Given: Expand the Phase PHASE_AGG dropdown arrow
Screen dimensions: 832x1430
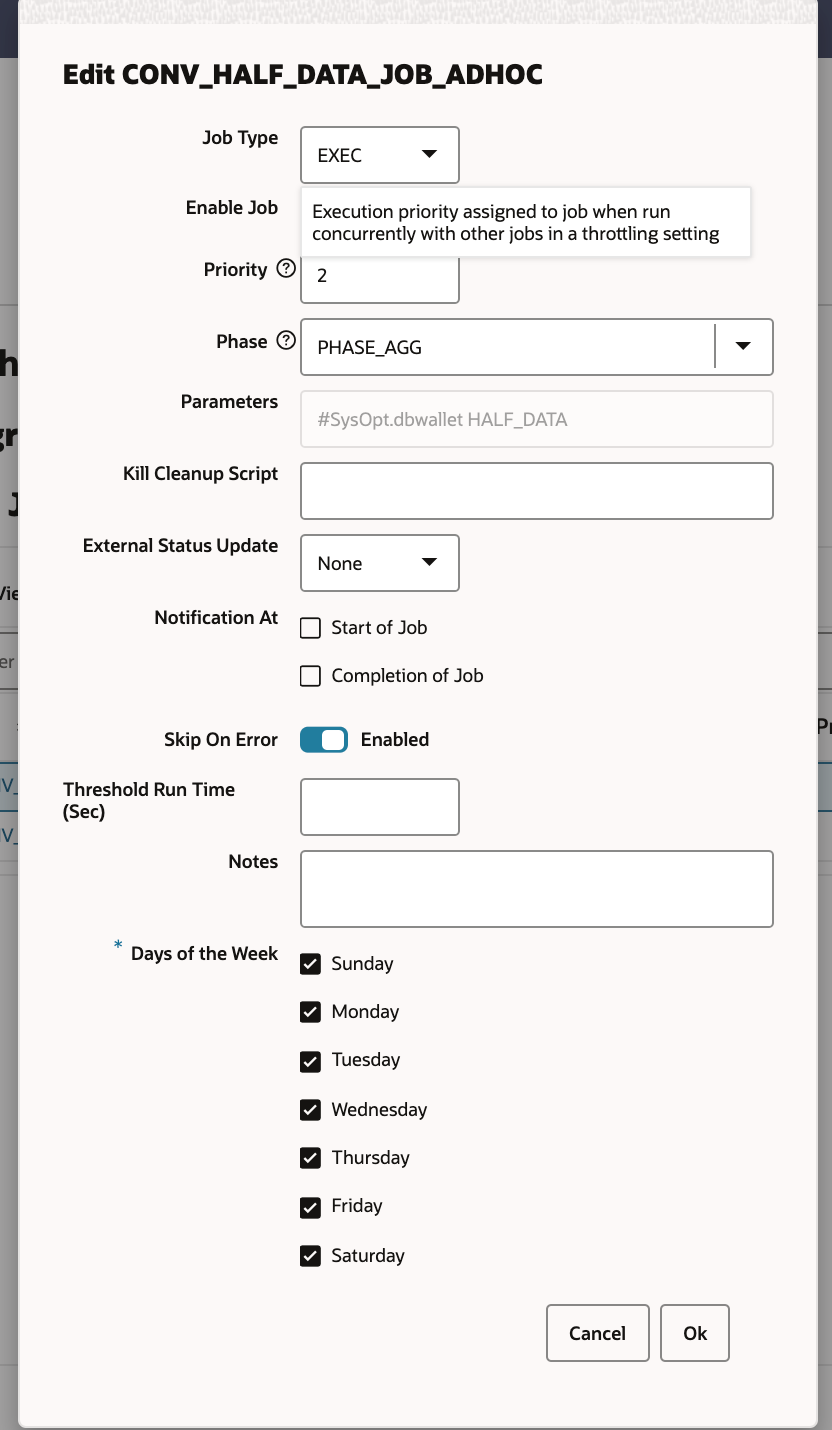Looking at the screenshot, I should (x=743, y=347).
